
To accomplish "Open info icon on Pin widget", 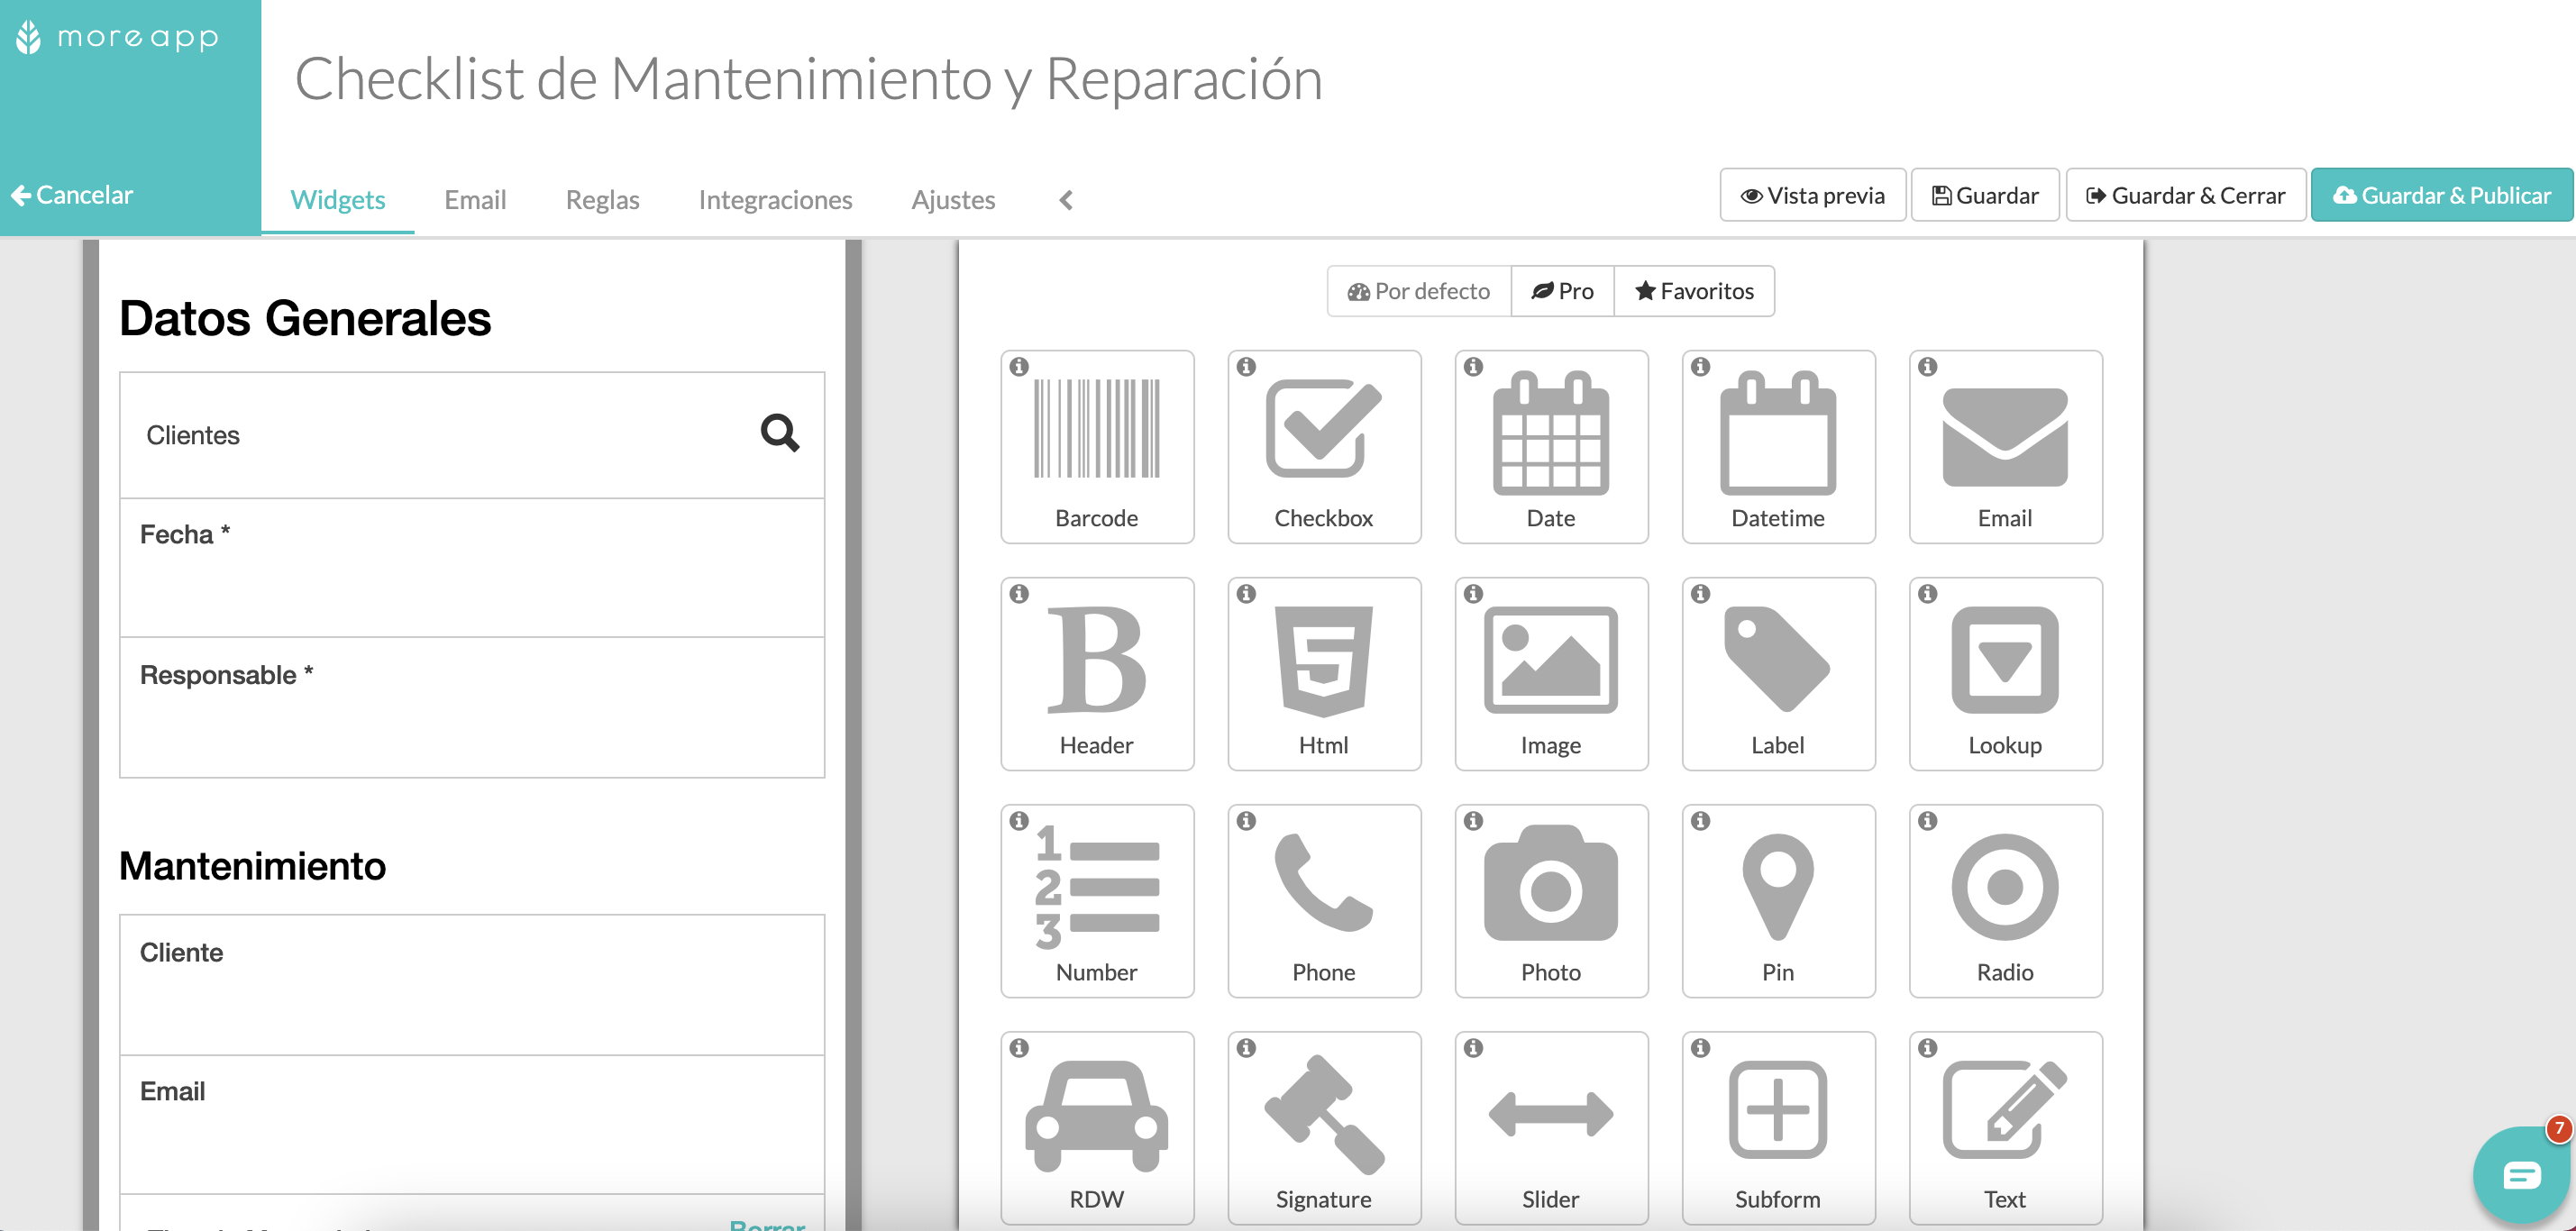I will 1700,820.
